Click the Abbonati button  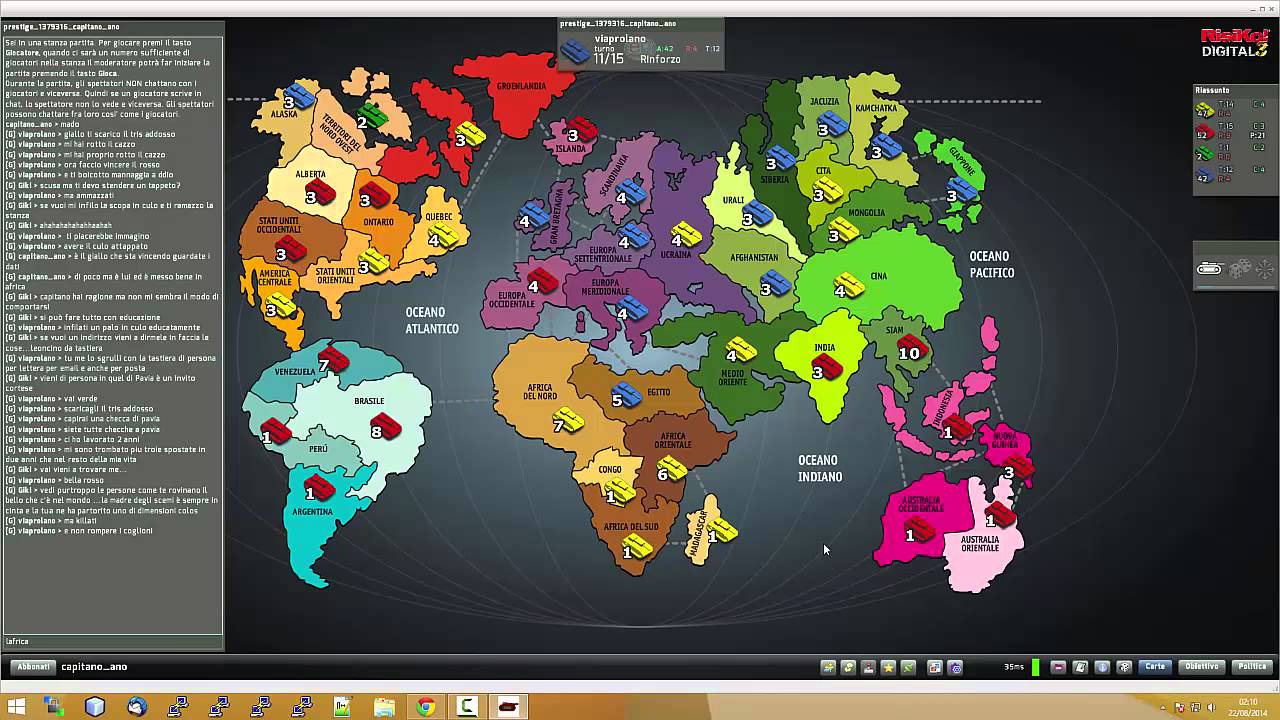[x=33, y=667]
